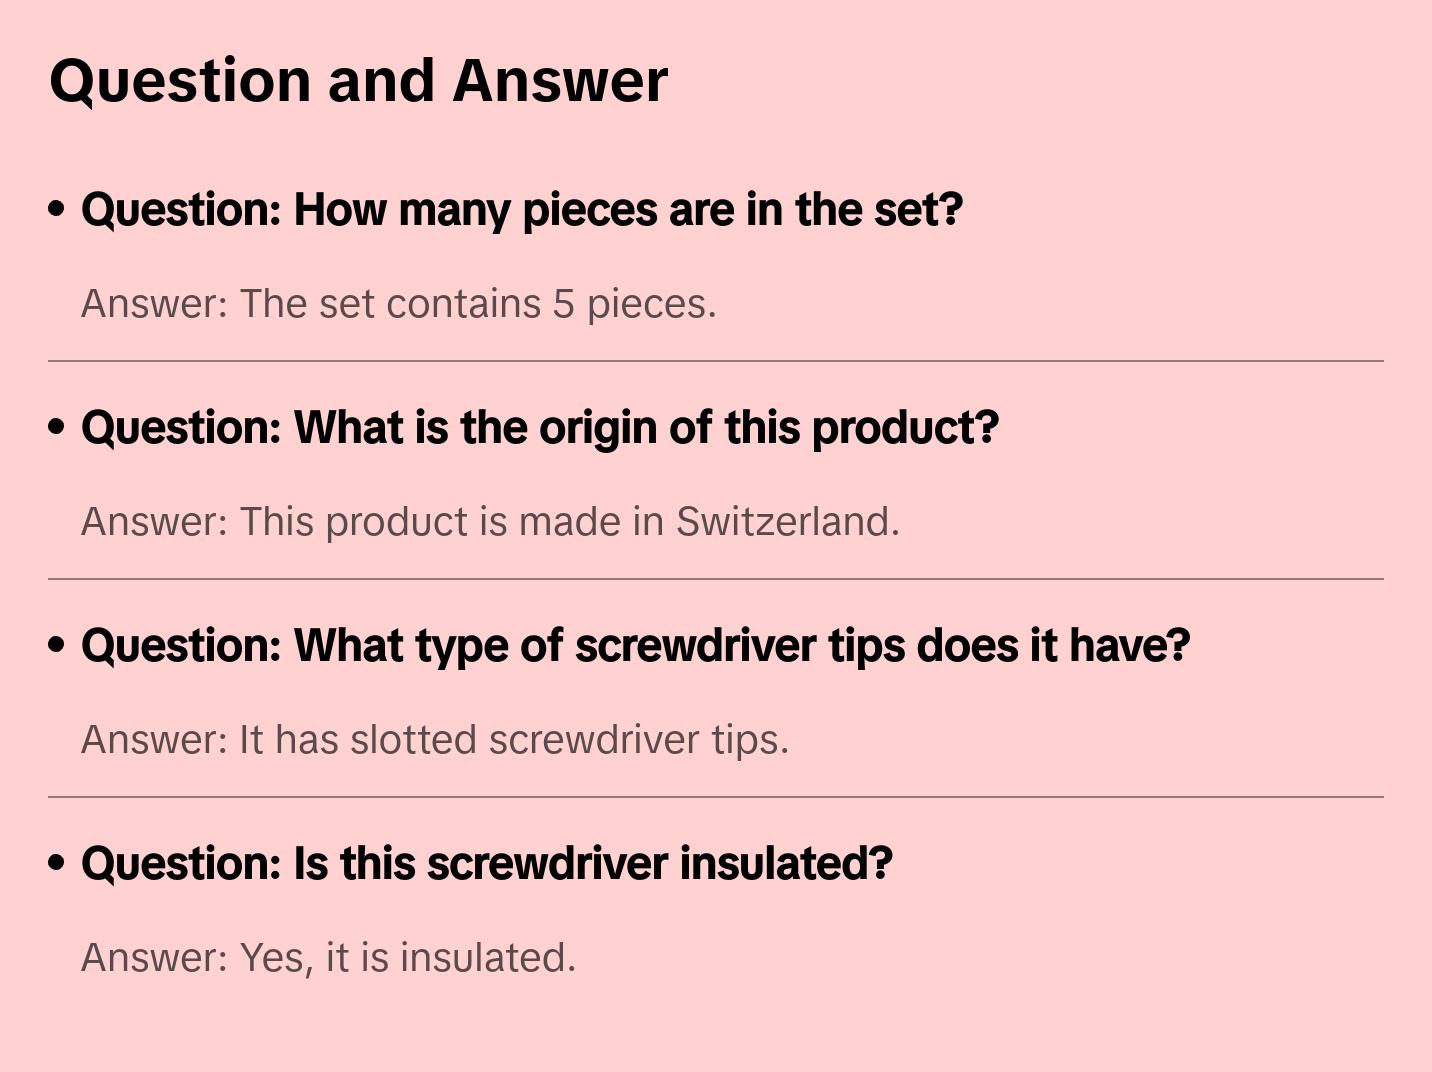Viewport: 1432px width, 1072px height.
Task: Click the screwdriver tips type question
Action: tap(635, 646)
